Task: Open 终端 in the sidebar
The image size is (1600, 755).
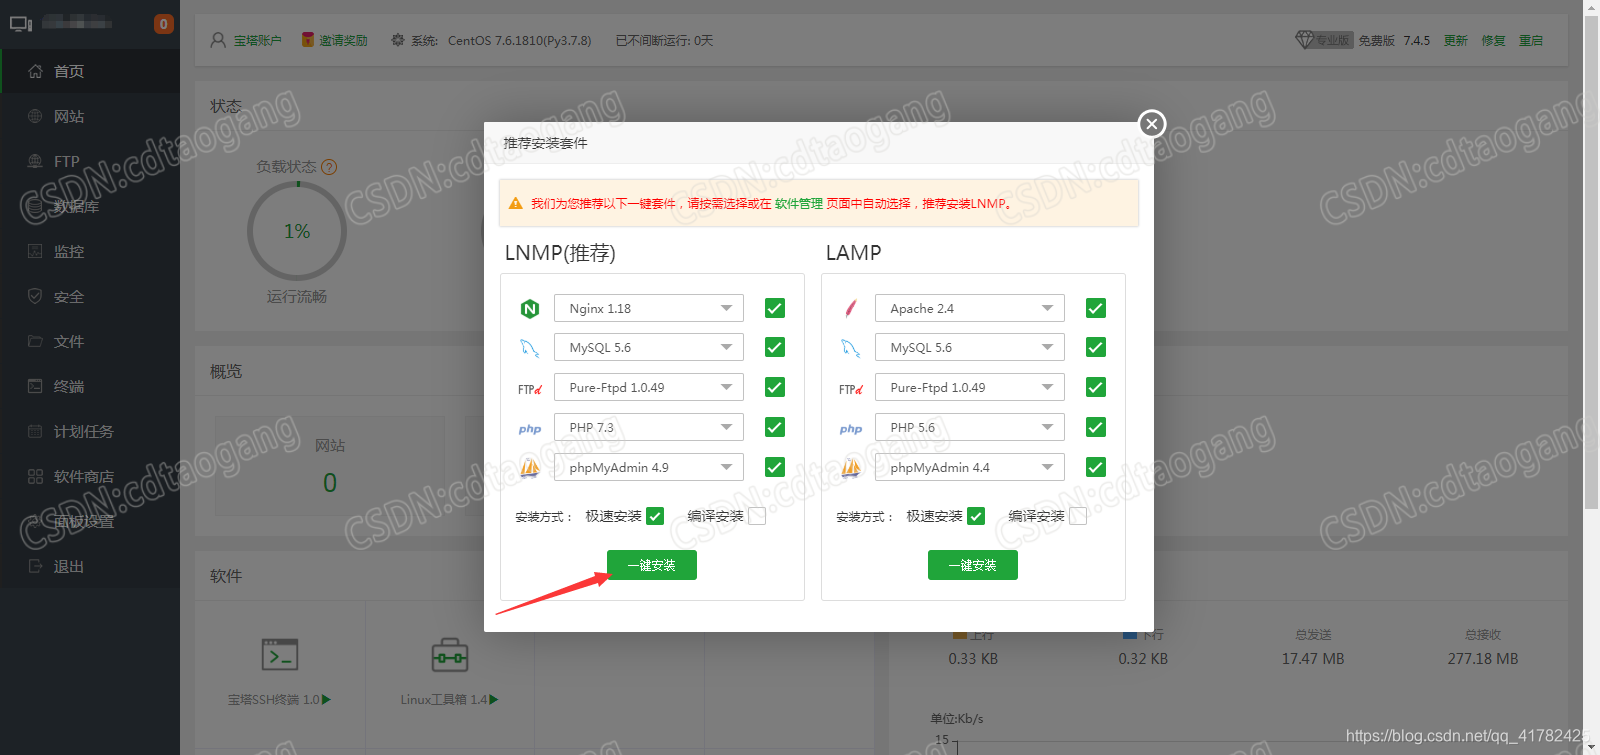Action: (x=90, y=386)
